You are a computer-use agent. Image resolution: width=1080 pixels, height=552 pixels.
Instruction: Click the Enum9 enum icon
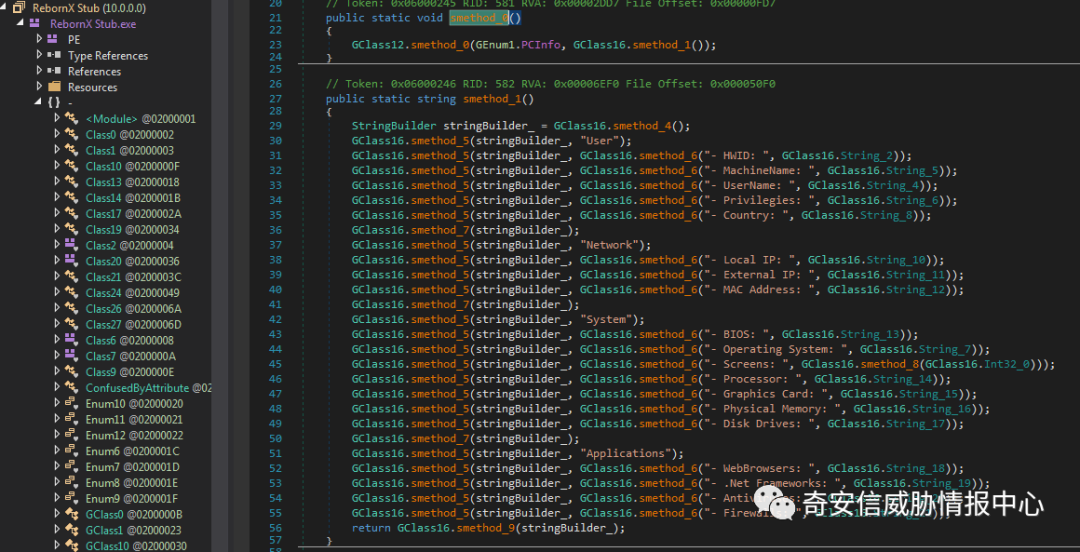[71, 498]
